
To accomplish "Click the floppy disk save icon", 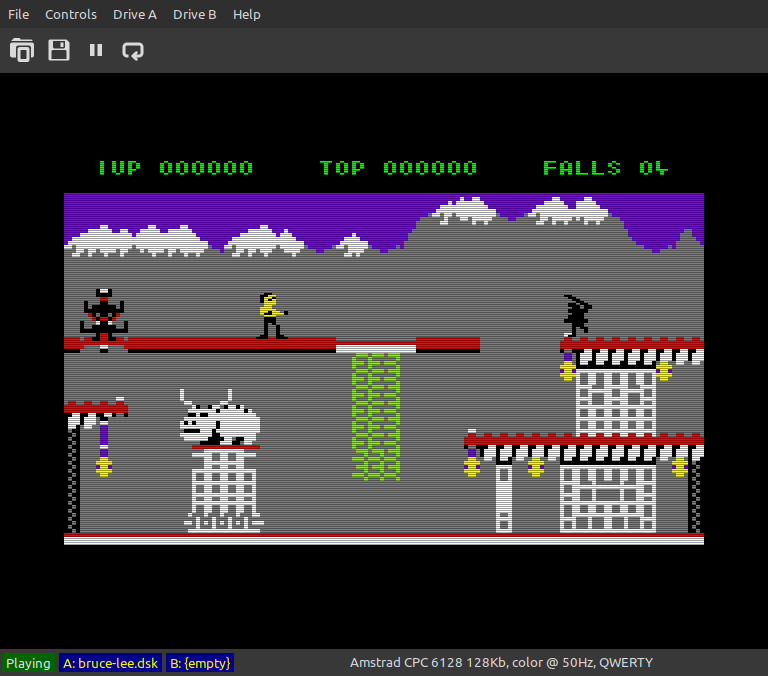I will (59, 50).
